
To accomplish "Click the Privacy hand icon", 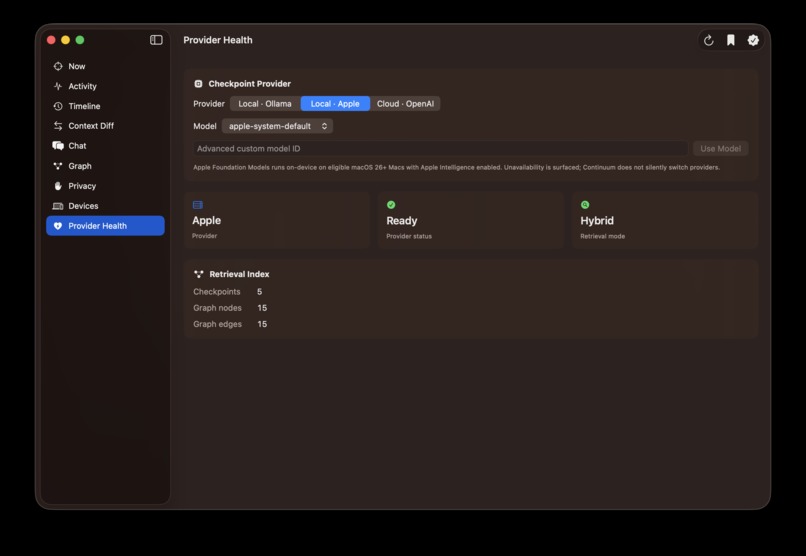I will coord(58,186).
